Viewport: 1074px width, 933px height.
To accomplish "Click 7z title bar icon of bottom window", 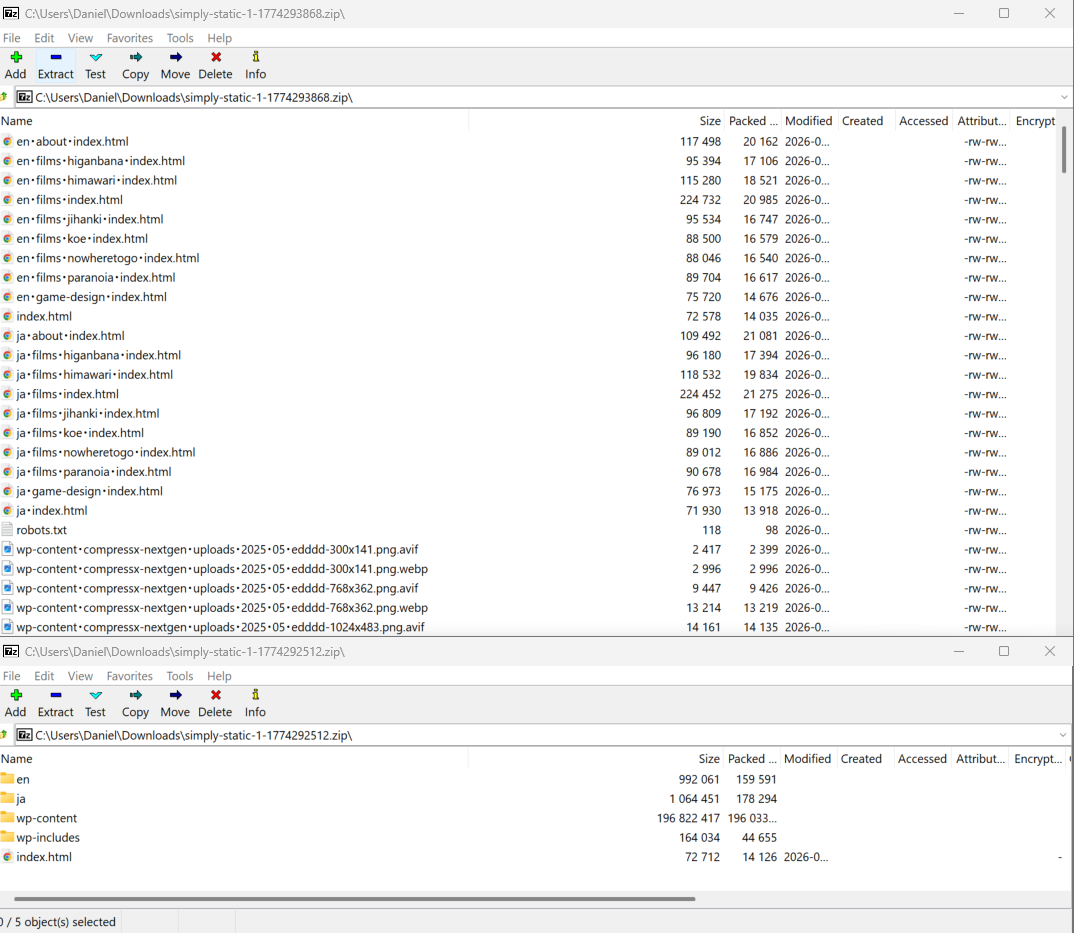I will click(11, 651).
